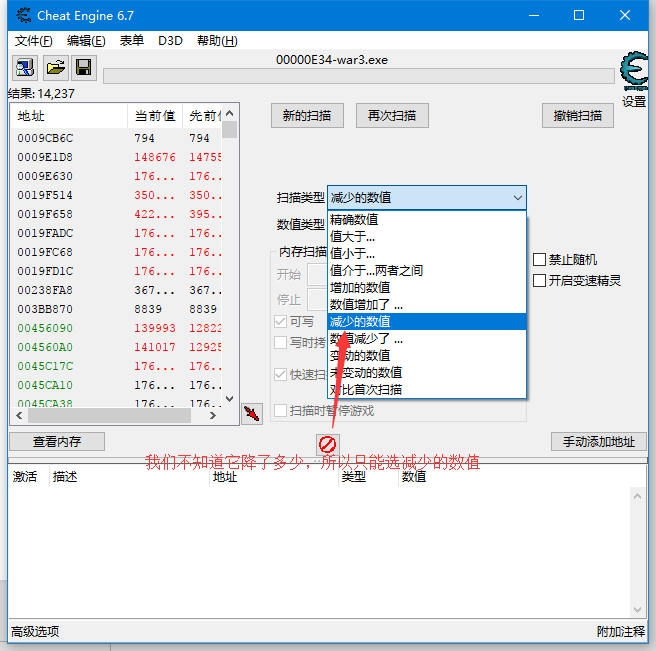The image size is (656, 651).
Task: Select result row 0019F658
Action: [117, 214]
